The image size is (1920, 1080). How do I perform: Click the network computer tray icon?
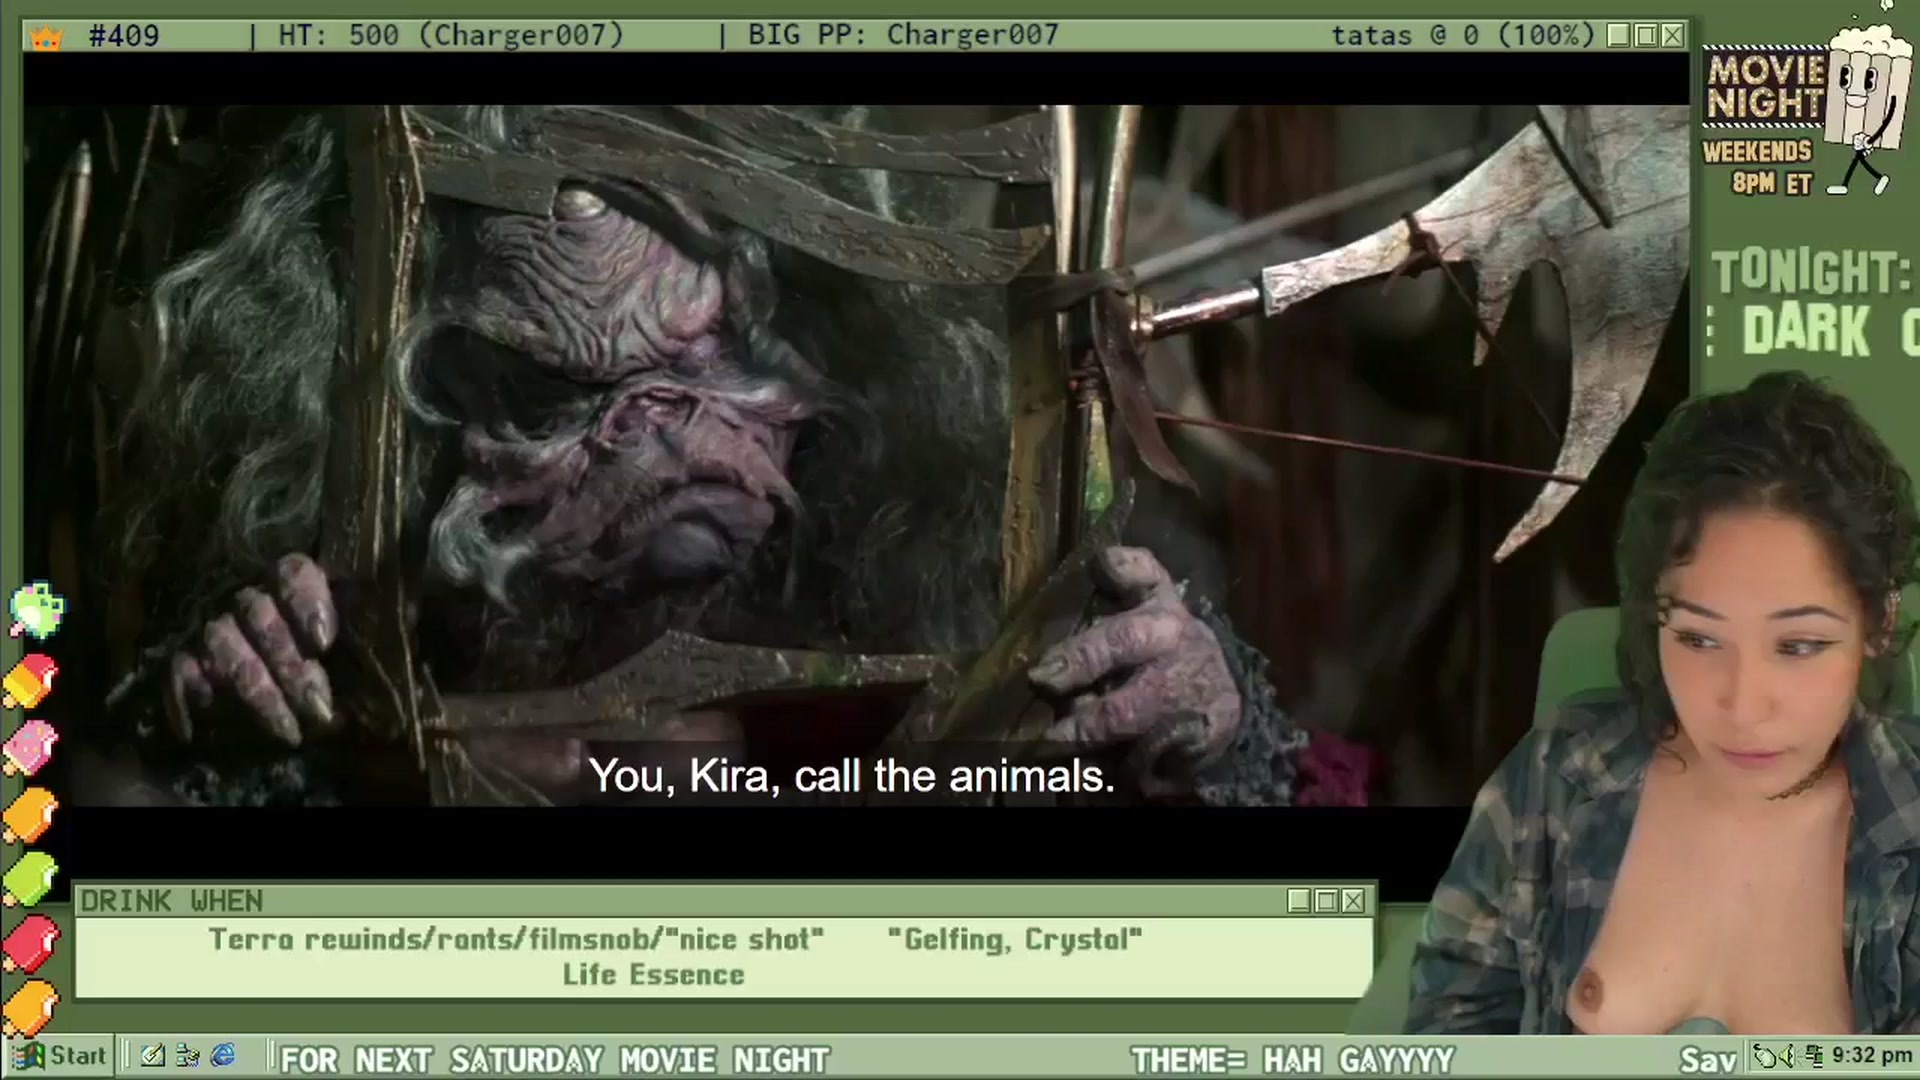[x=1814, y=1056]
